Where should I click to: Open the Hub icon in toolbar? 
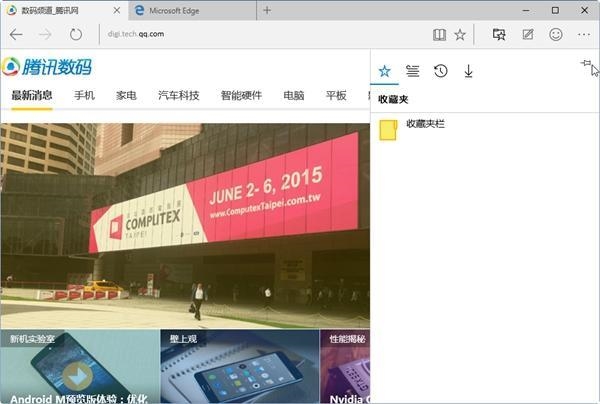click(499, 34)
